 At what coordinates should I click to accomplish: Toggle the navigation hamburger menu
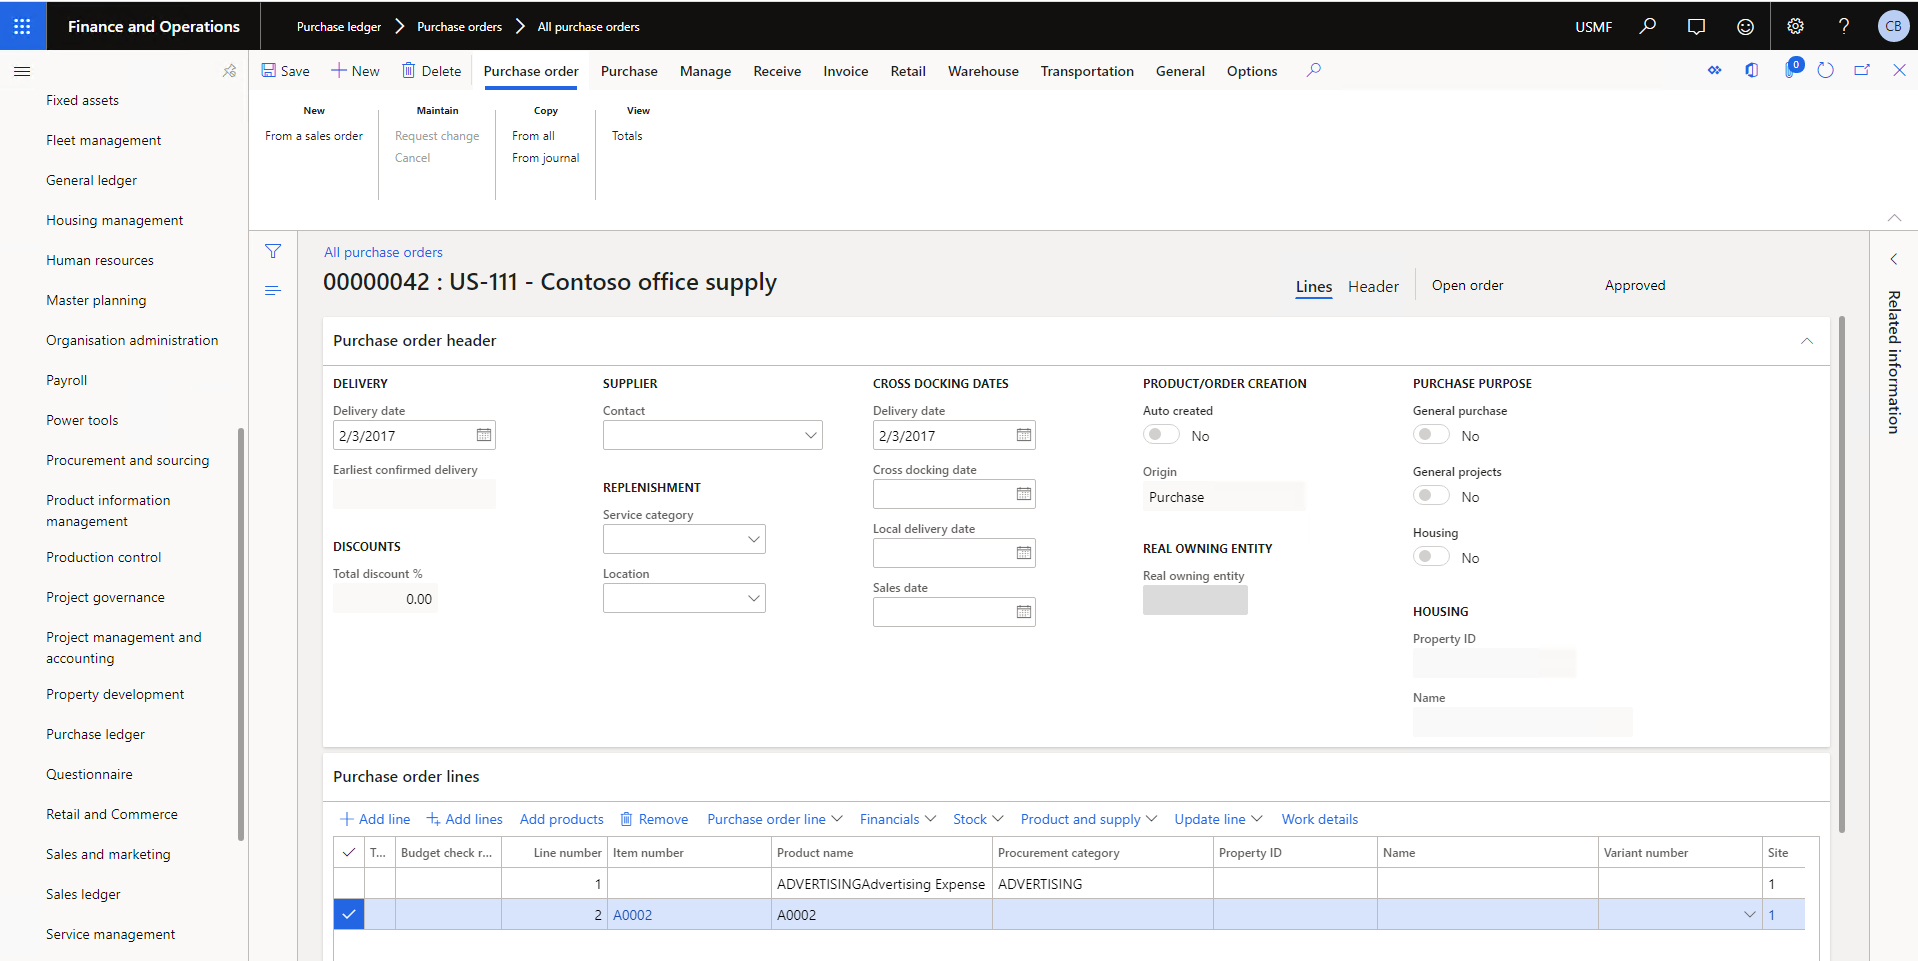(x=22, y=71)
